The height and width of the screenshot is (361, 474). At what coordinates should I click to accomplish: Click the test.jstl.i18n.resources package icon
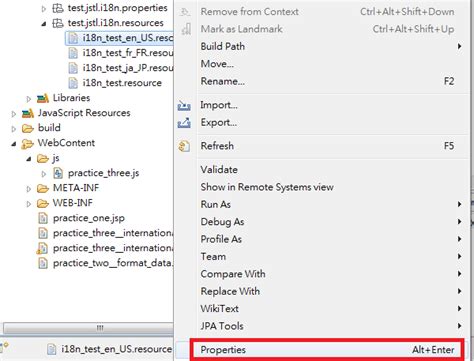pyautogui.click(x=58, y=23)
